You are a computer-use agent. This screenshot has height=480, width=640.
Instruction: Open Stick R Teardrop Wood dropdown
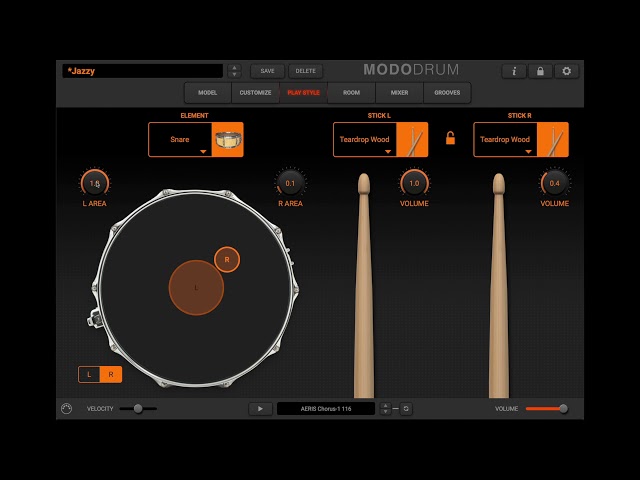(505, 140)
